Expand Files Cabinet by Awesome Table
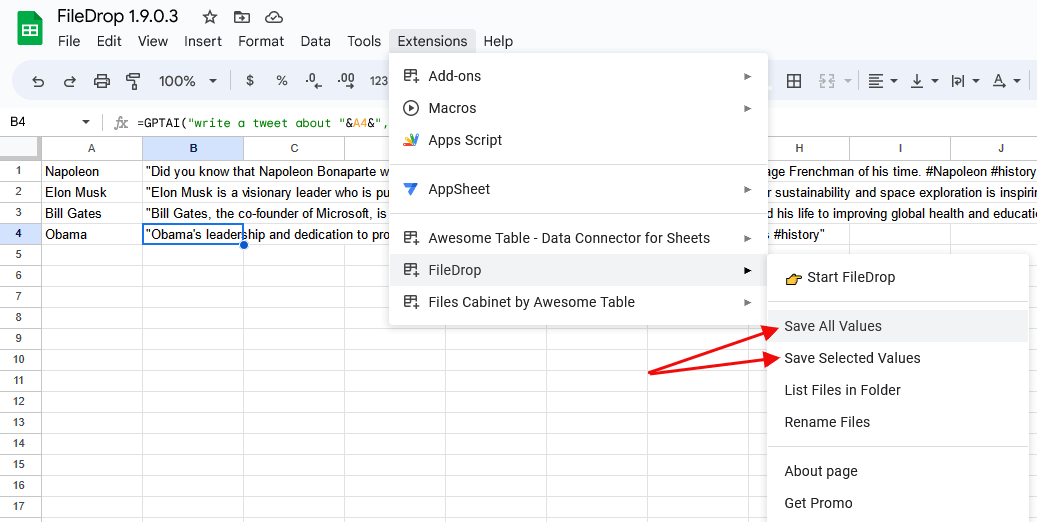Screen dimensions: 1037x522 (x=578, y=302)
